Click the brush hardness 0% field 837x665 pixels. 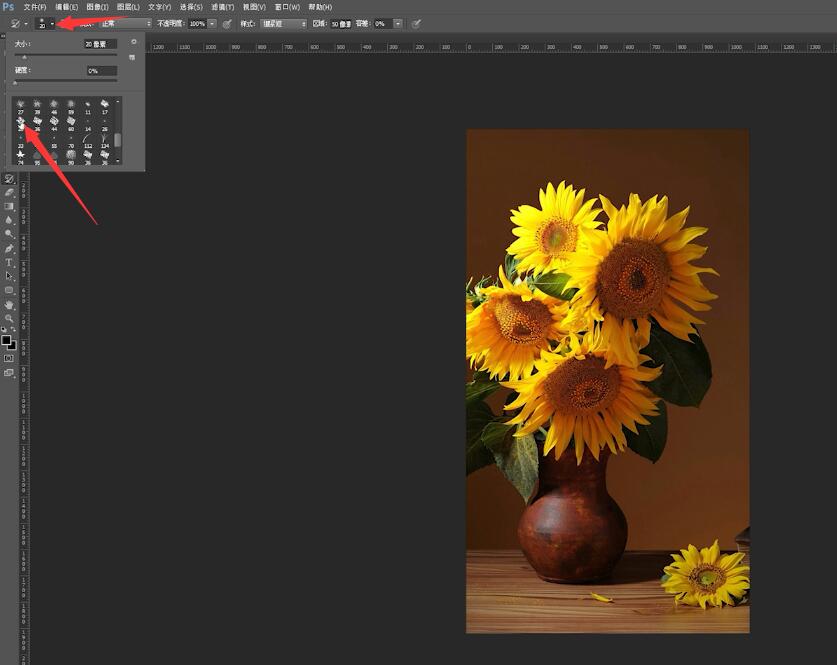tap(102, 71)
